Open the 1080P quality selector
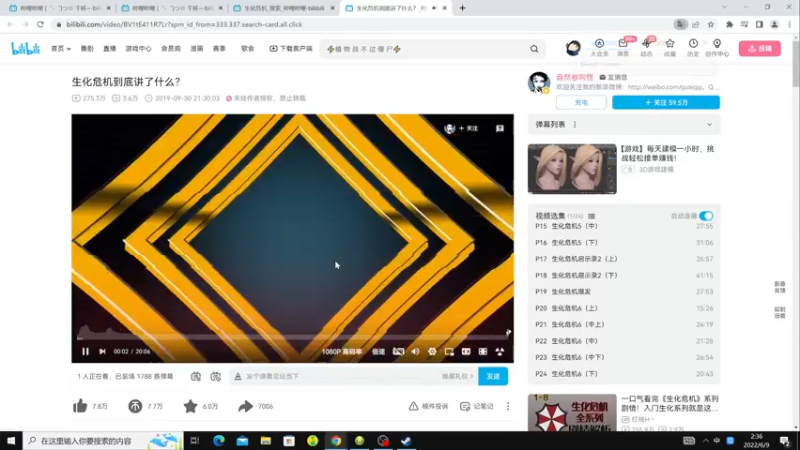Image resolution: width=800 pixels, height=450 pixels. point(342,352)
